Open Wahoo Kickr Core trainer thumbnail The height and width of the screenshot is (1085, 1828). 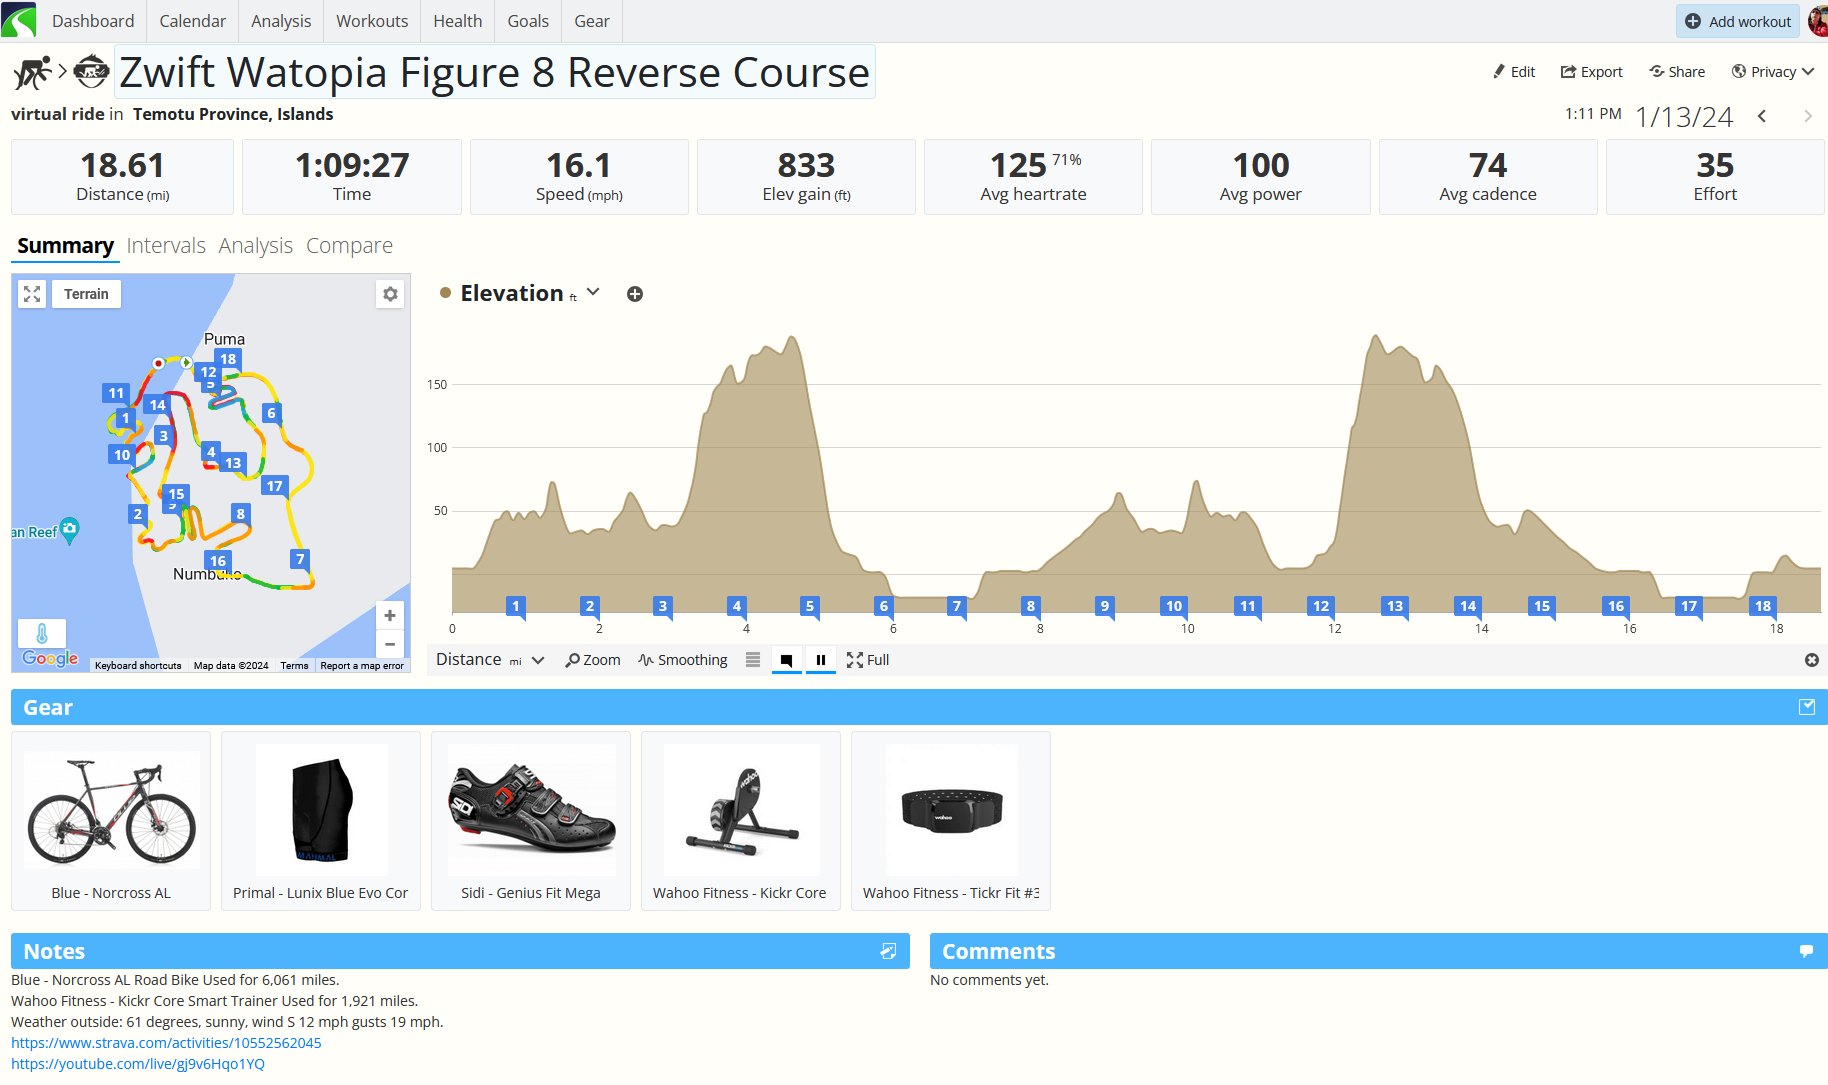[x=741, y=821]
